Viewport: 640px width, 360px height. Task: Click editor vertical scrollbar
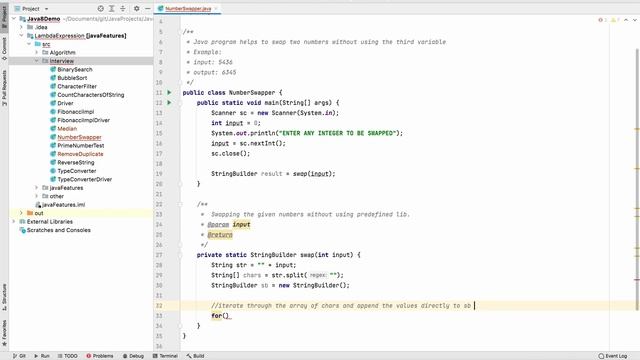637,180
